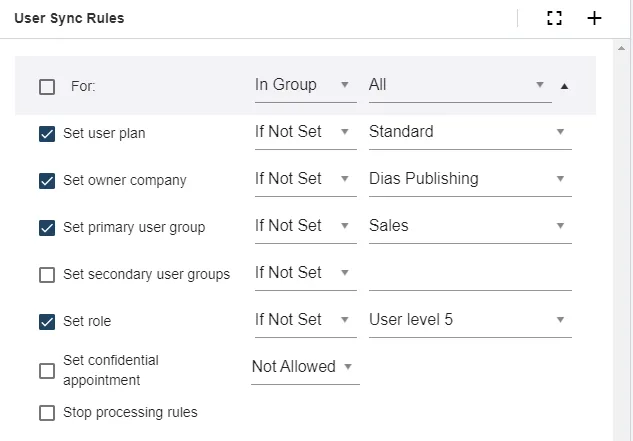Uncheck the Set role checkbox

point(47,322)
